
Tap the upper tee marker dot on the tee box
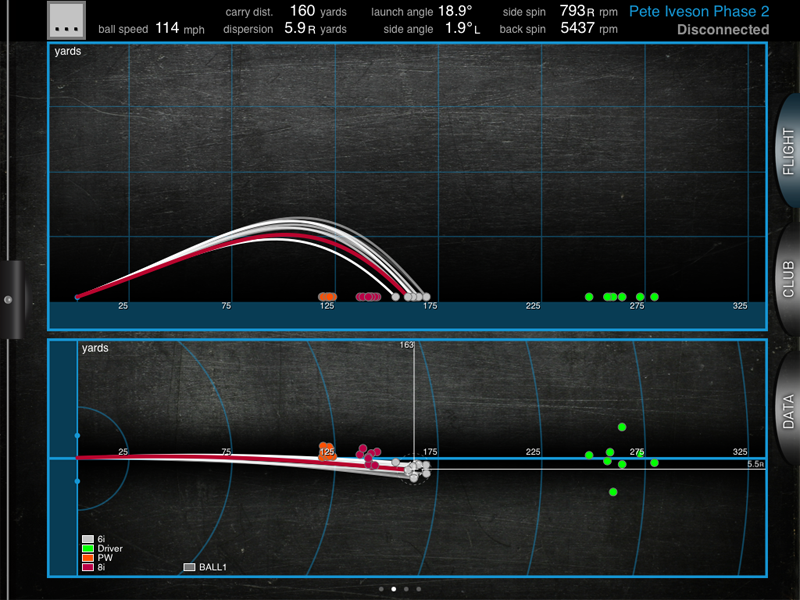click(x=77, y=437)
